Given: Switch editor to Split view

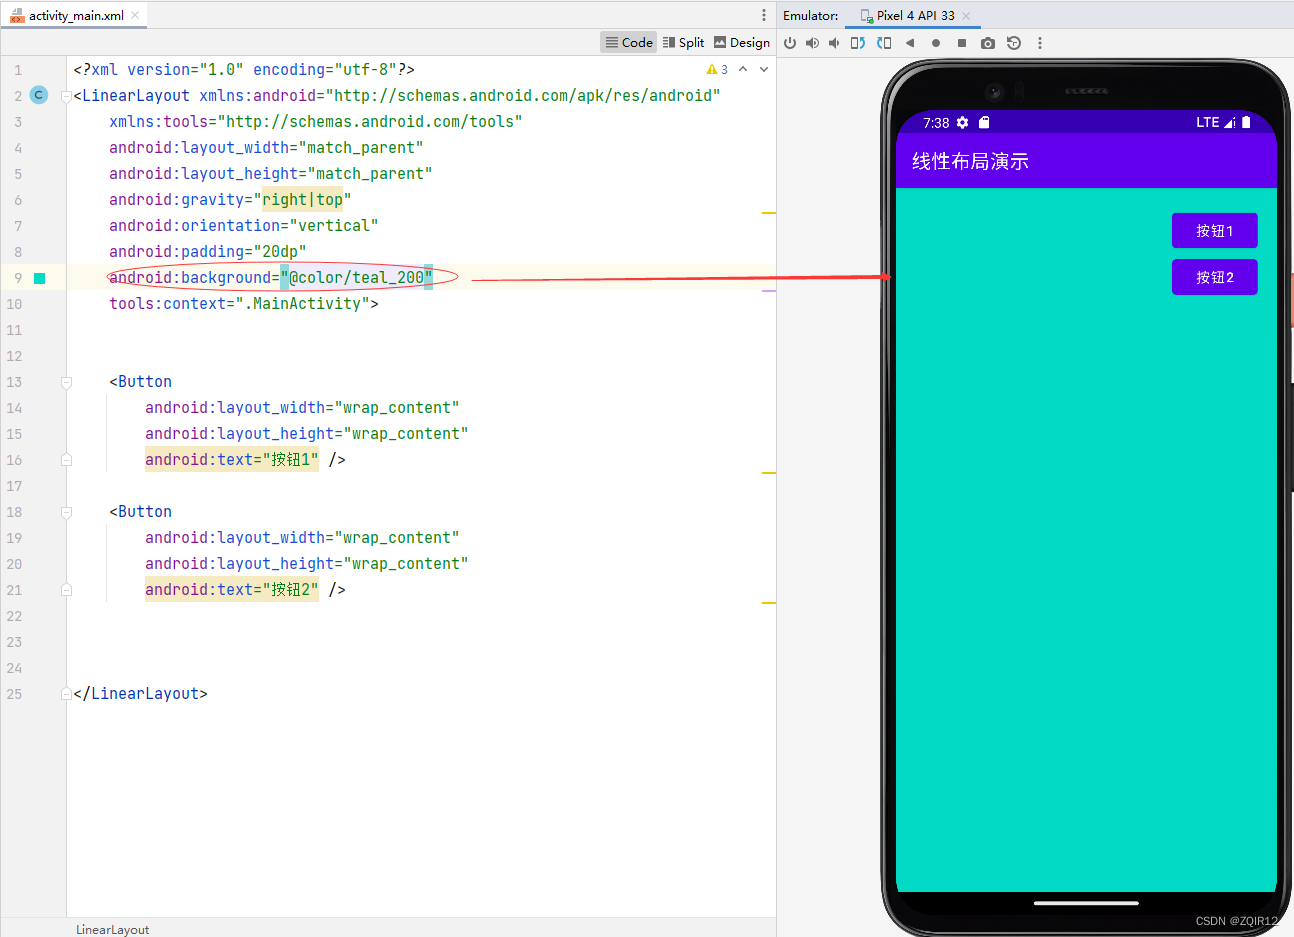Looking at the screenshot, I should pos(684,42).
